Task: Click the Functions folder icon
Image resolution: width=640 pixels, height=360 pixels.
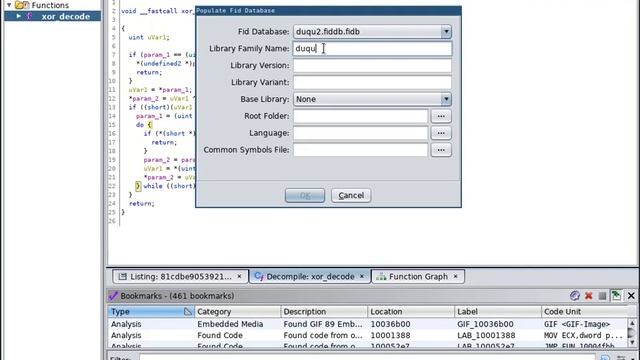Action: [22, 5]
